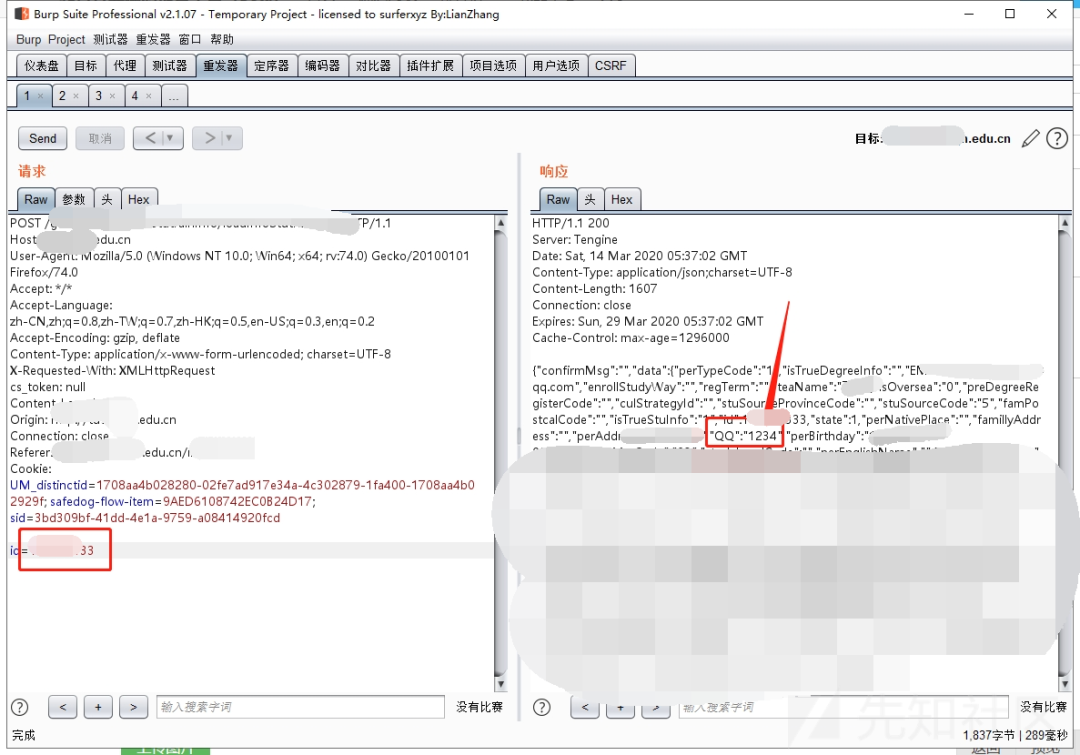Close Repeater tab 1 with its x
The image size is (1080, 755).
[41, 96]
